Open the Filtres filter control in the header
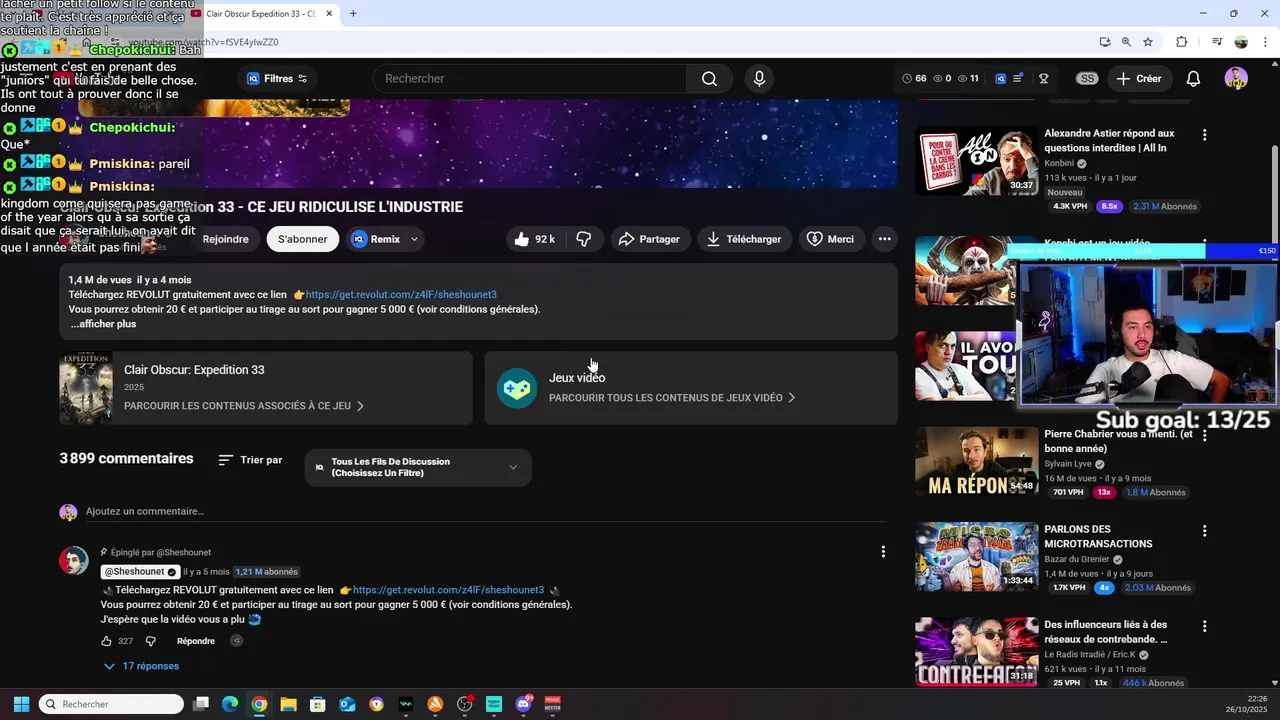The image size is (1280, 720). pyautogui.click(x=277, y=78)
